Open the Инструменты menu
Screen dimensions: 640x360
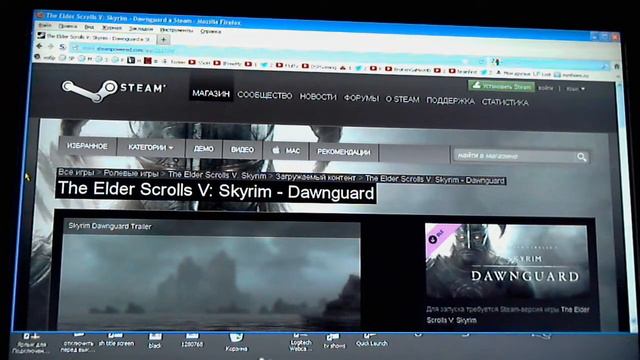coord(176,30)
